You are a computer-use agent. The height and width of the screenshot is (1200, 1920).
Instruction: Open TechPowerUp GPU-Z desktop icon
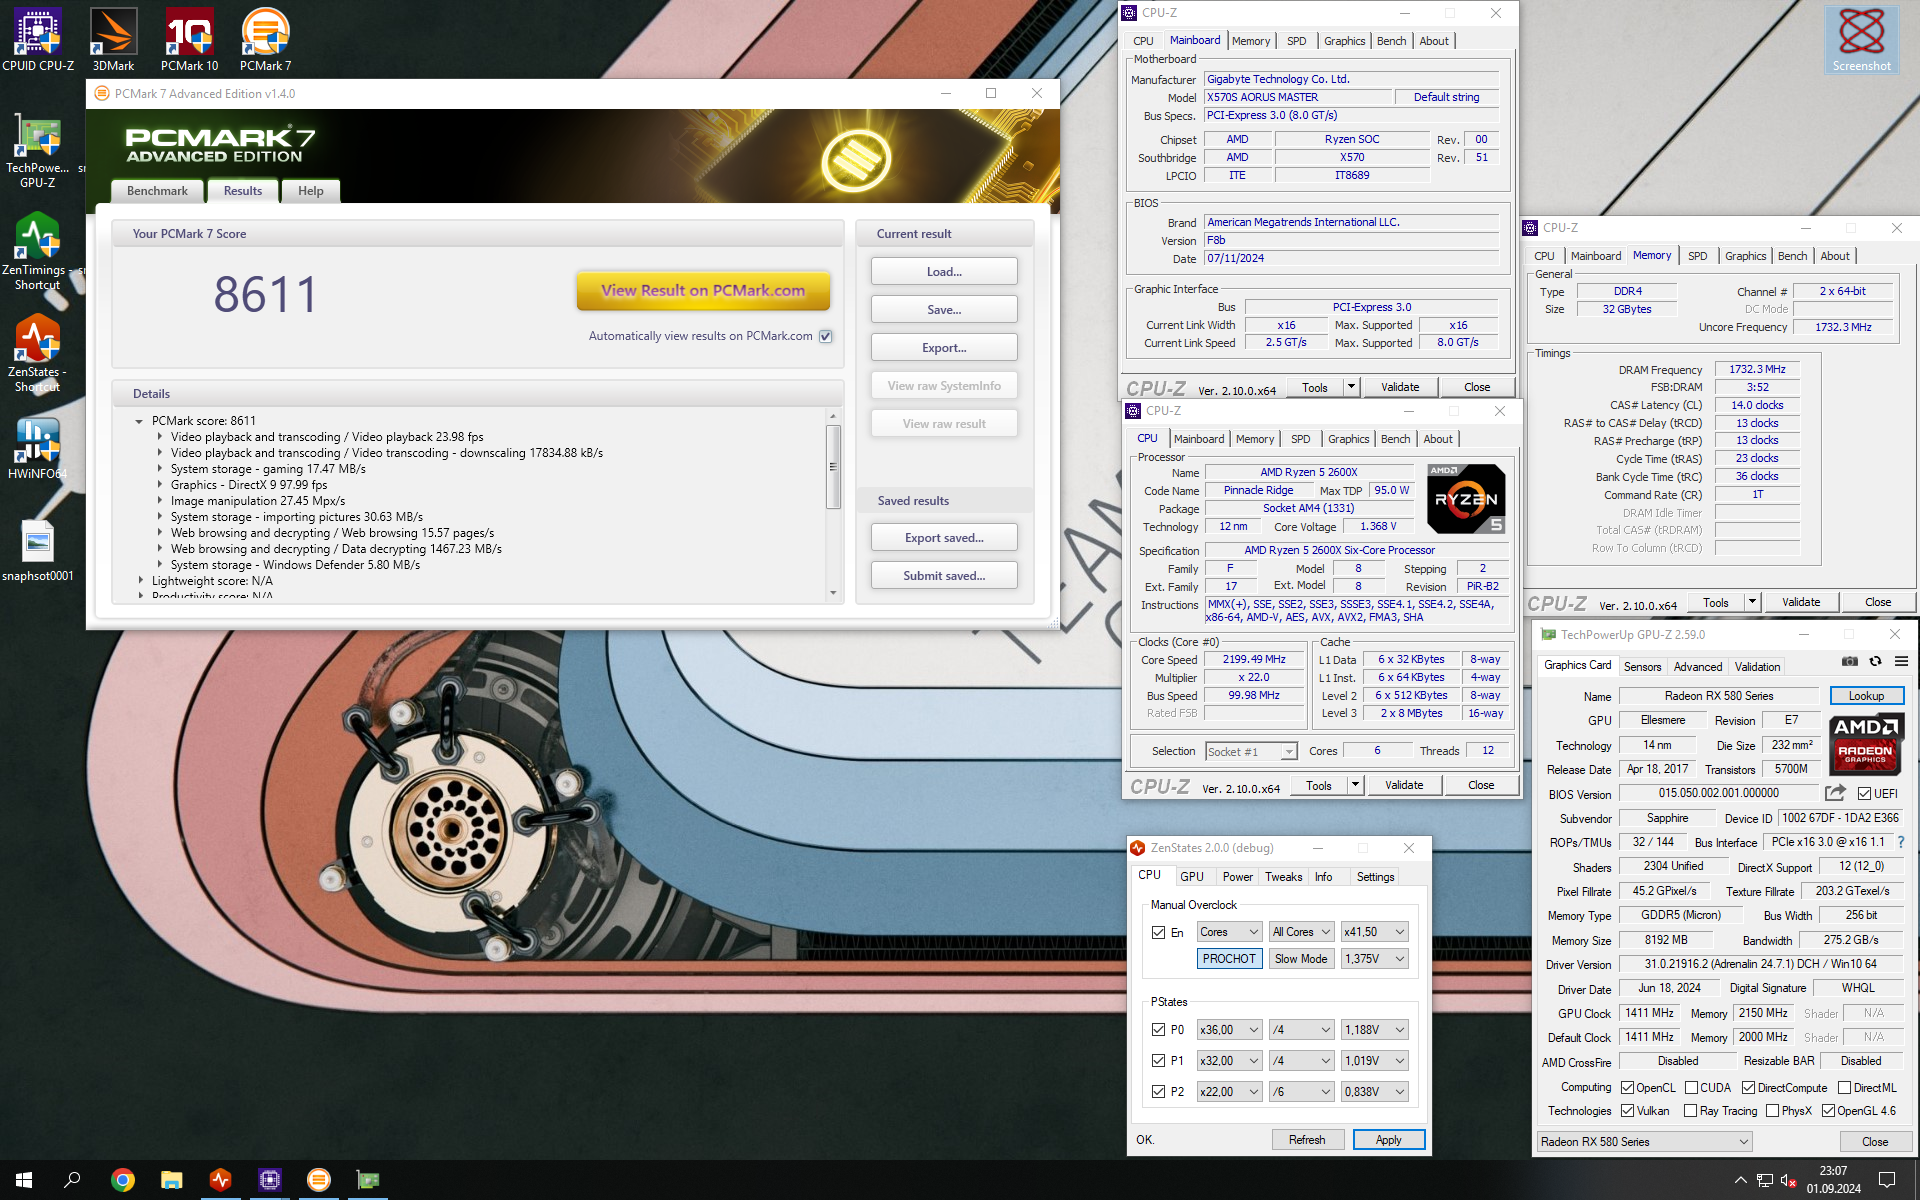[x=37, y=150]
